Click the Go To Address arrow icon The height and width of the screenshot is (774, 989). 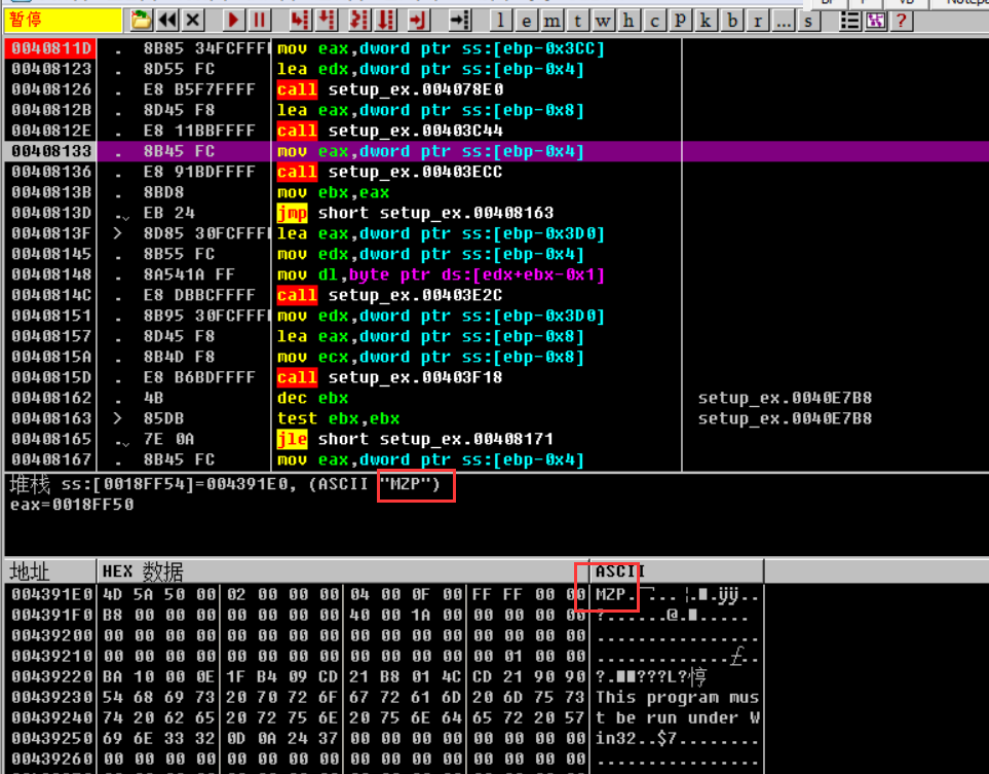(x=460, y=20)
